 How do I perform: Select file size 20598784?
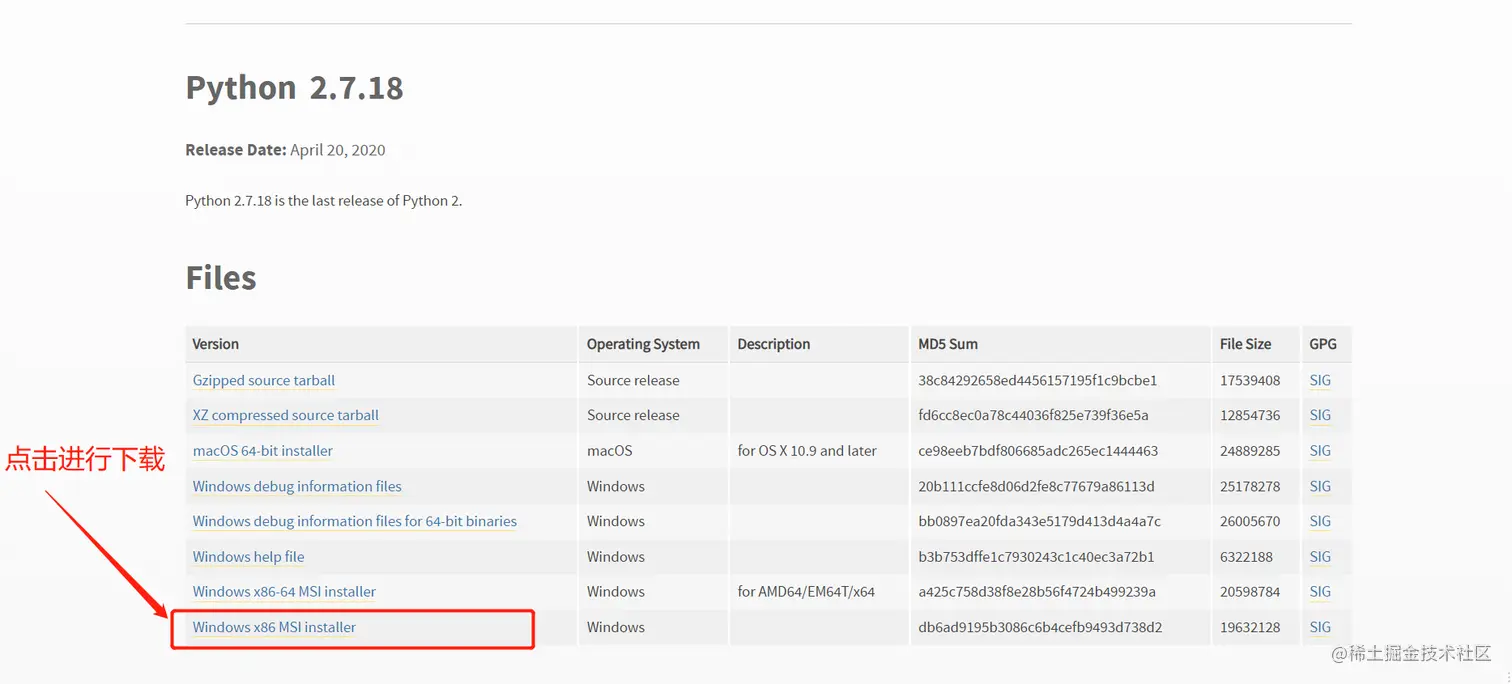pyautogui.click(x=1250, y=592)
